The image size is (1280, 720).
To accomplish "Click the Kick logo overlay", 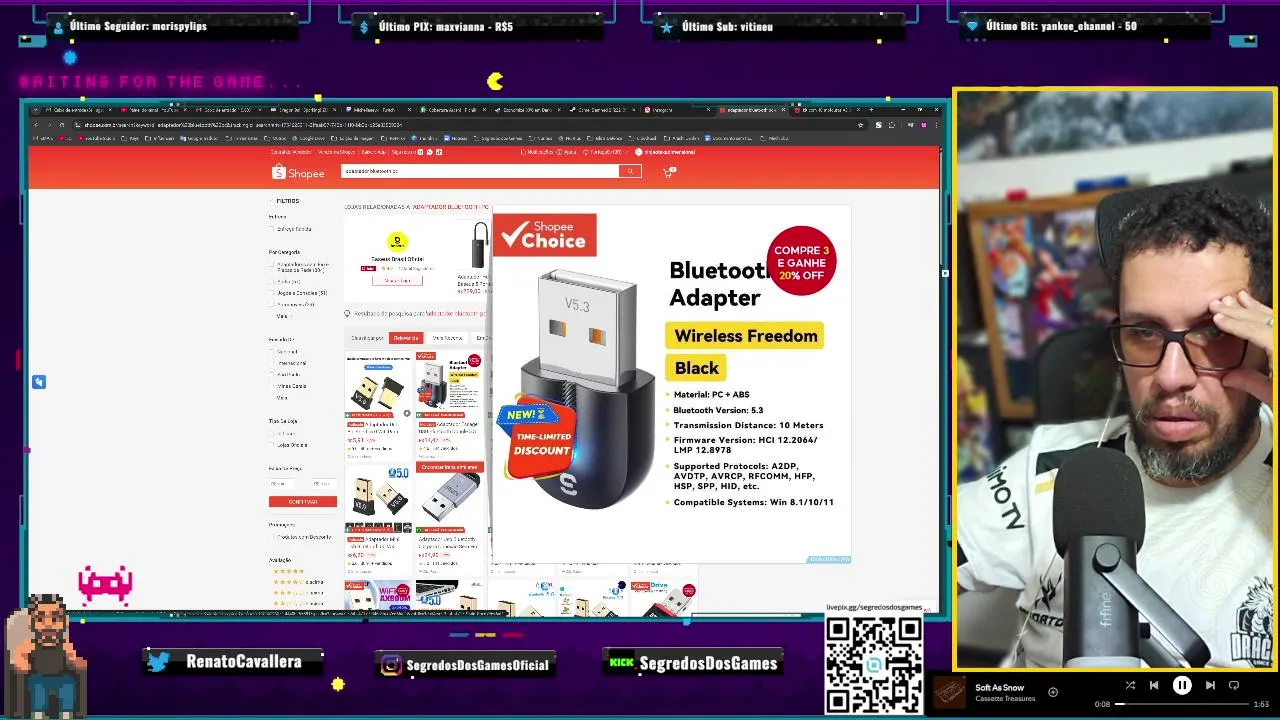I will 622,663.
